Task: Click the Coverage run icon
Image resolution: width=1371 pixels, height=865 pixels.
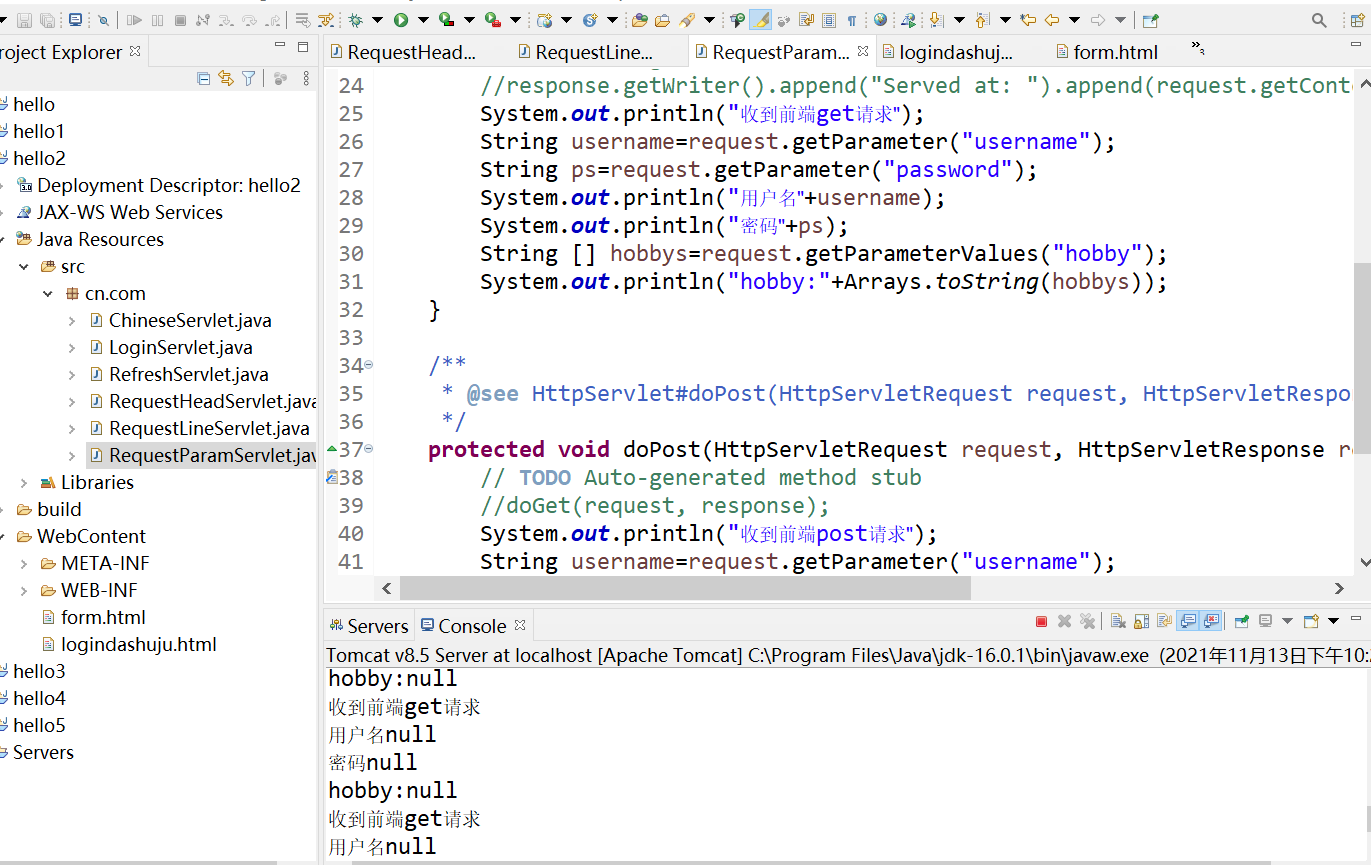Action: coord(445,20)
